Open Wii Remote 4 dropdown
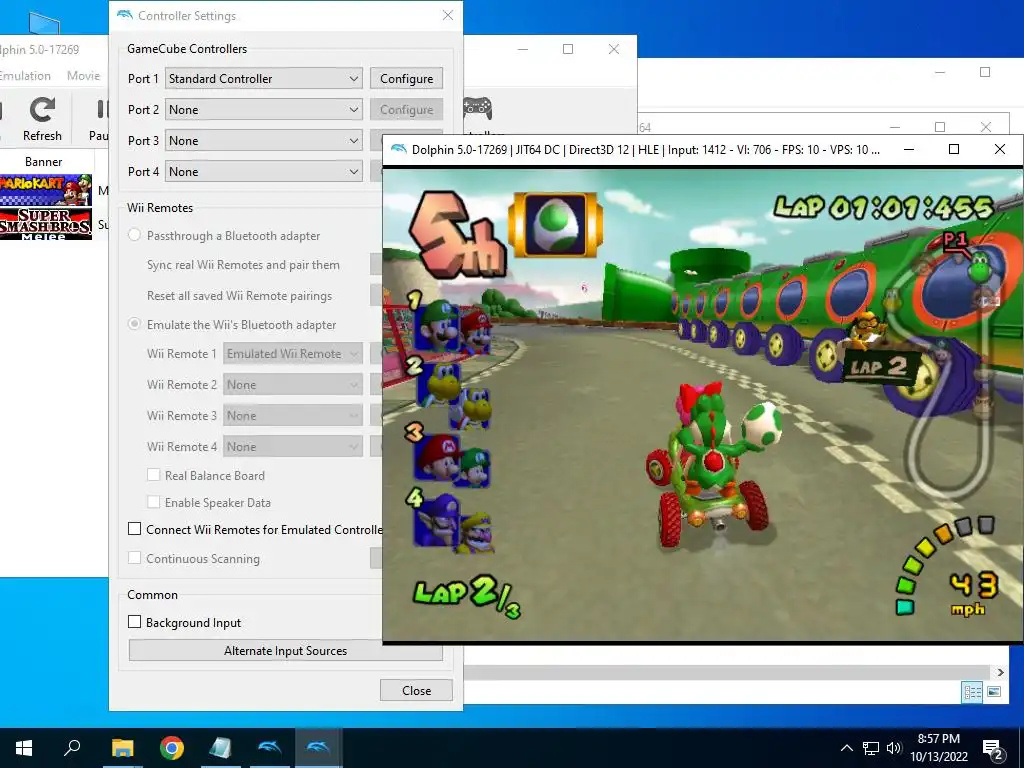Screen dimensions: 1024x768 [293, 447]
